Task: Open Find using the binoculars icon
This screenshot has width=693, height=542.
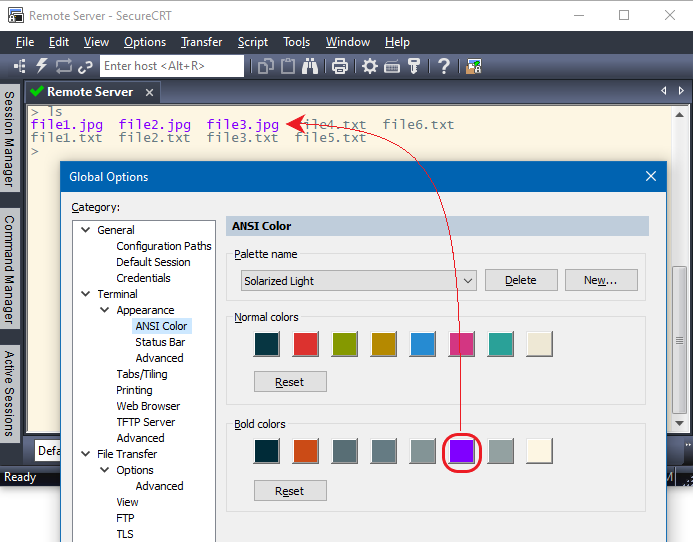Action: pyautogui.click(x=310, y=66)
